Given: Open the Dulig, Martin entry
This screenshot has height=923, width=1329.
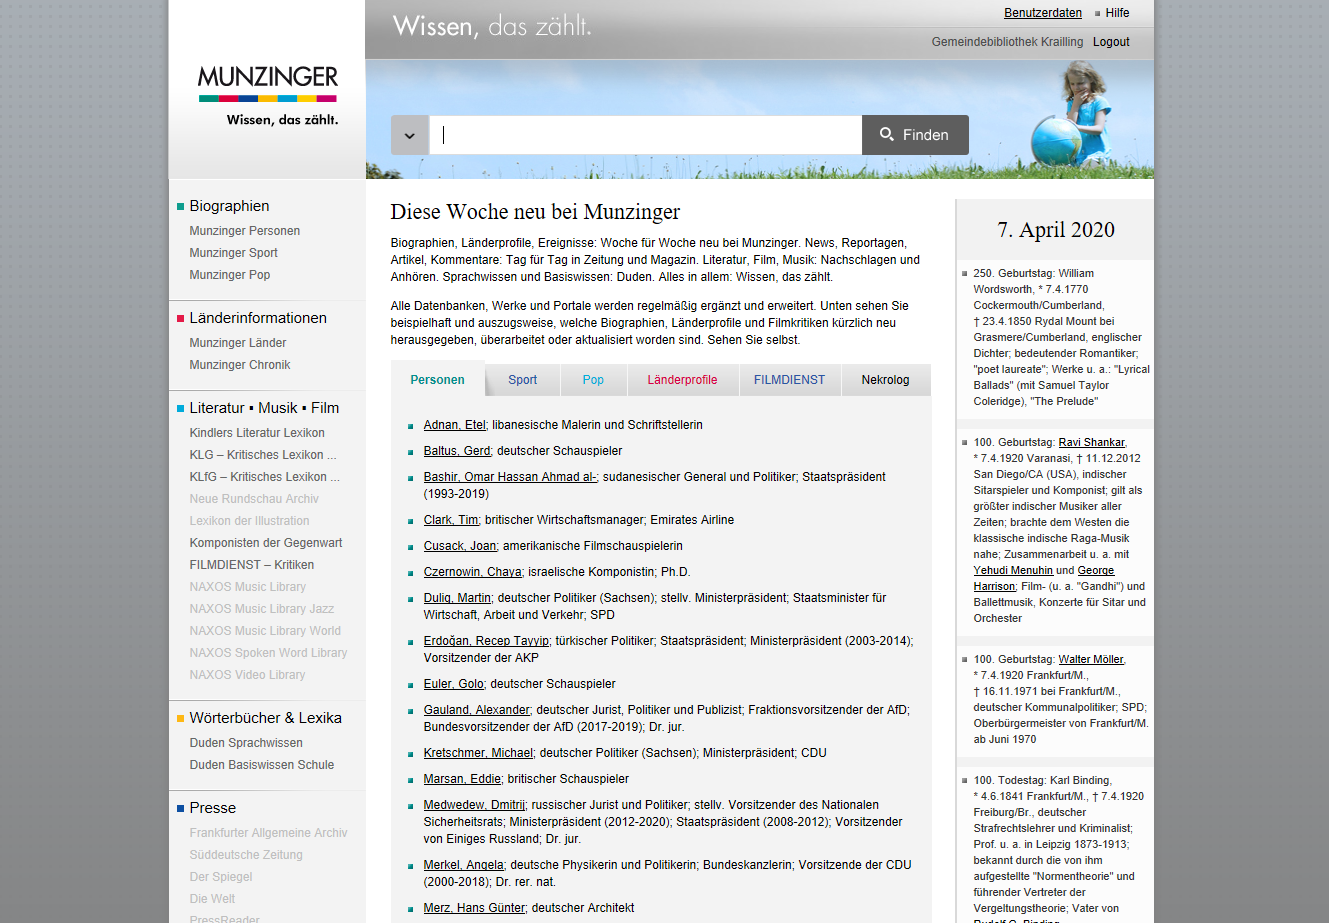Looking at the screenshot, I should [x=457, y=598].
